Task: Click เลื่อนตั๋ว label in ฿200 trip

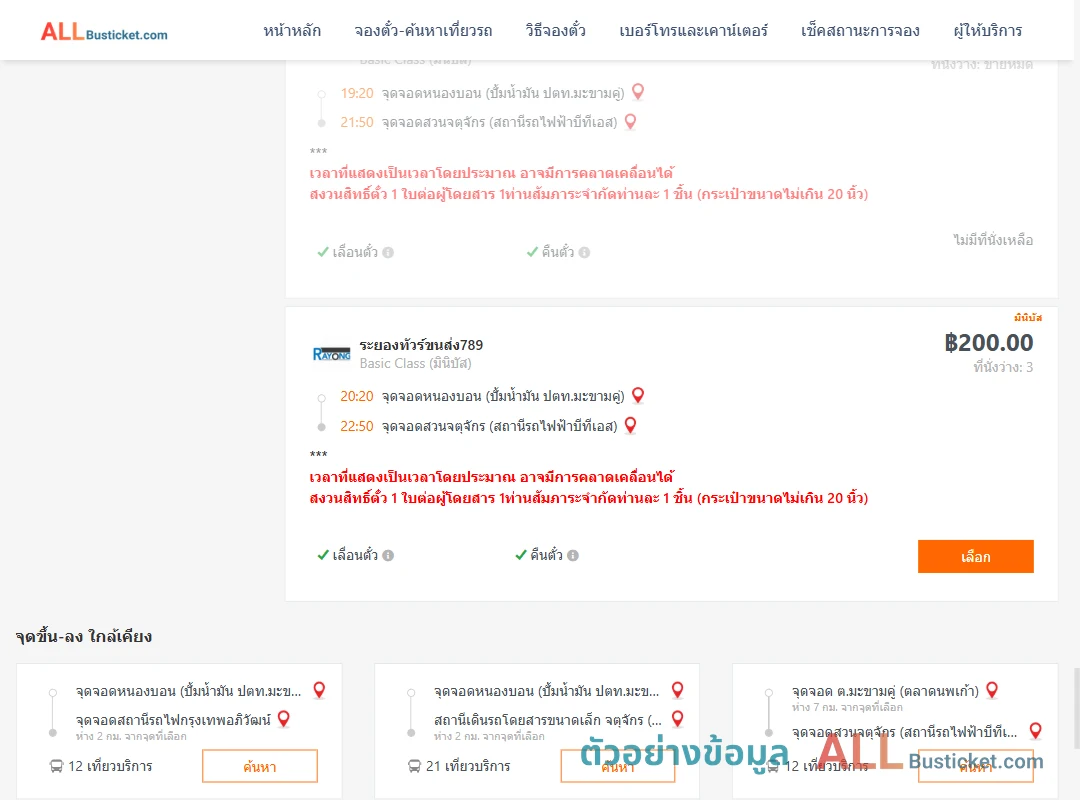Action: coord(355,555)
